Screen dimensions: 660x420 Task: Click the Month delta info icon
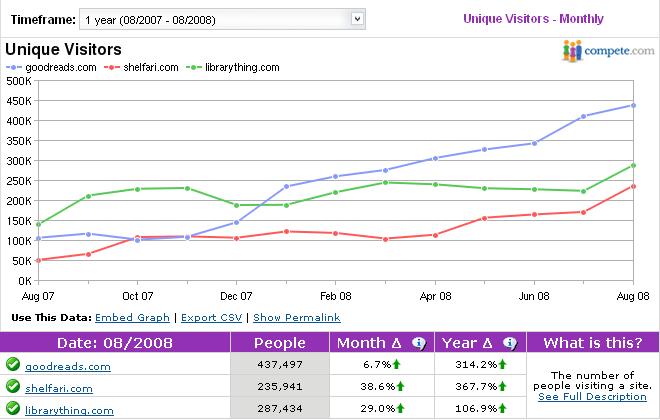tap(418, 343)
